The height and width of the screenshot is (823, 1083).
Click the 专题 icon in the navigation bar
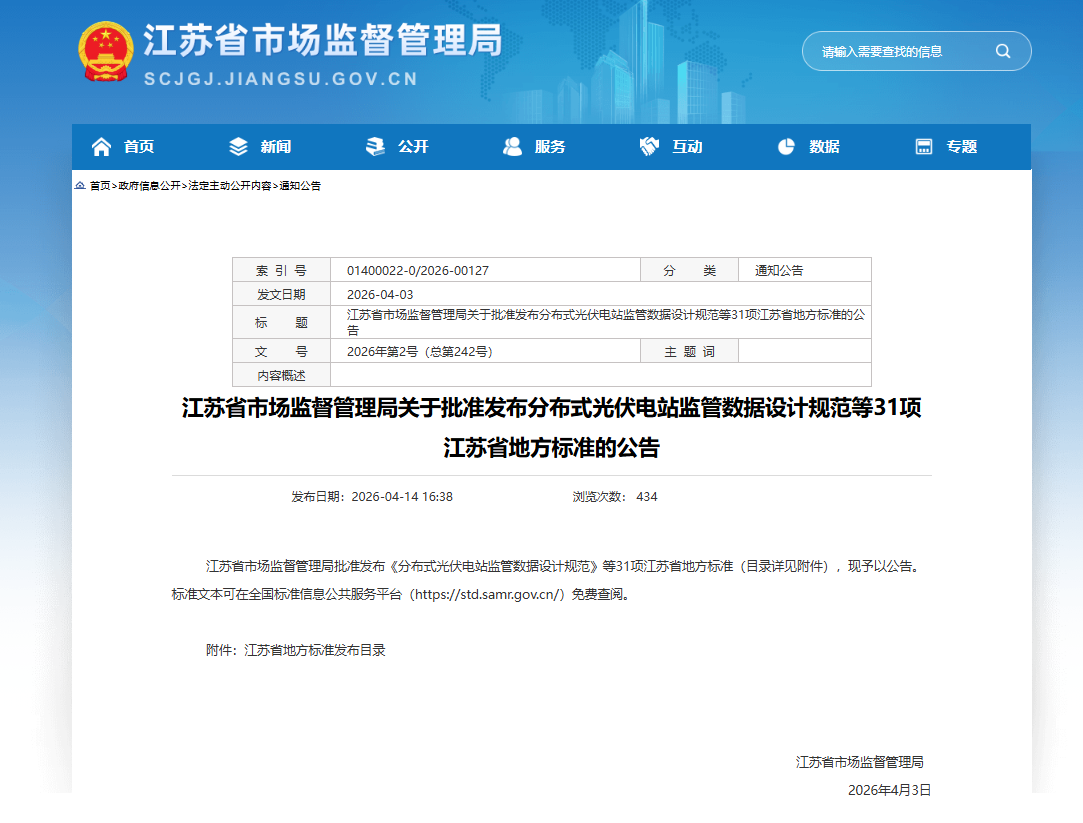[x=924, y=147]
